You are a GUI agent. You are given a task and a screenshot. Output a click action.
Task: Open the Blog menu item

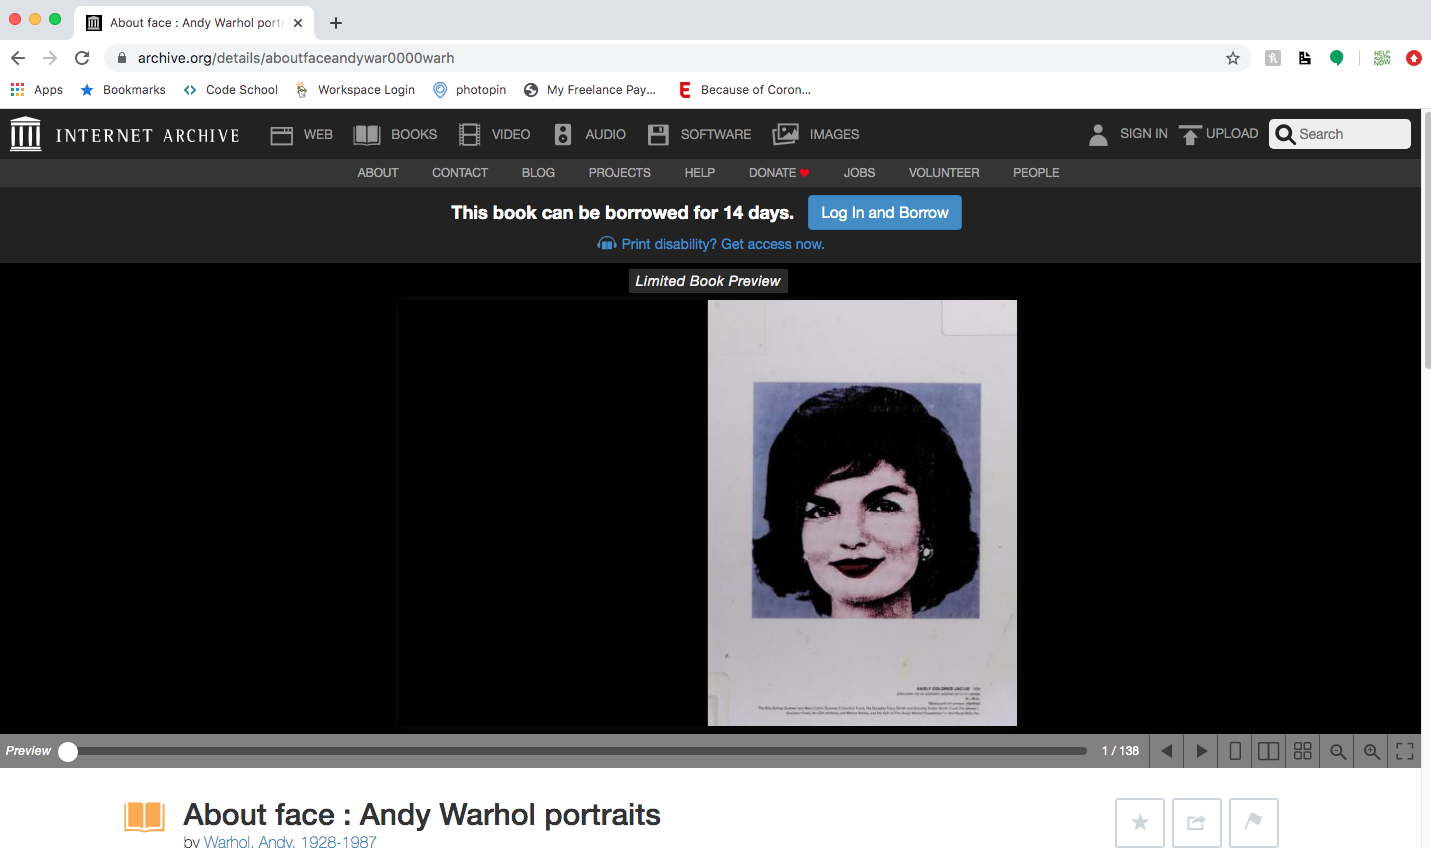[538, 173]
